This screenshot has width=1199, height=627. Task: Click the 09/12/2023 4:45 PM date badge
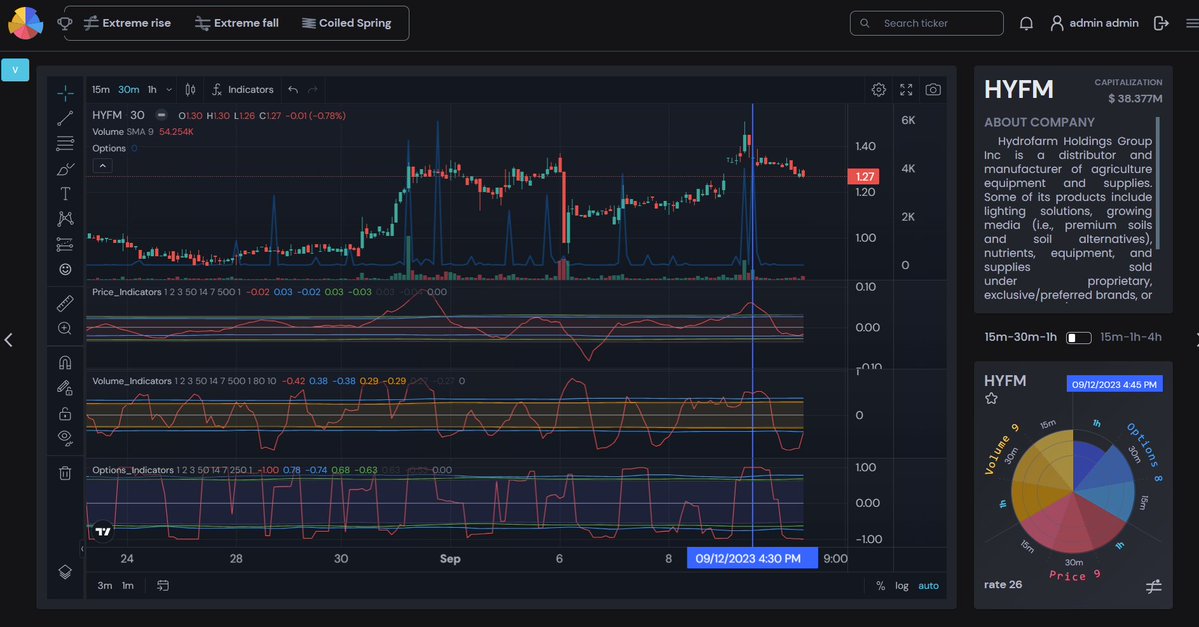pos(1114,384)
